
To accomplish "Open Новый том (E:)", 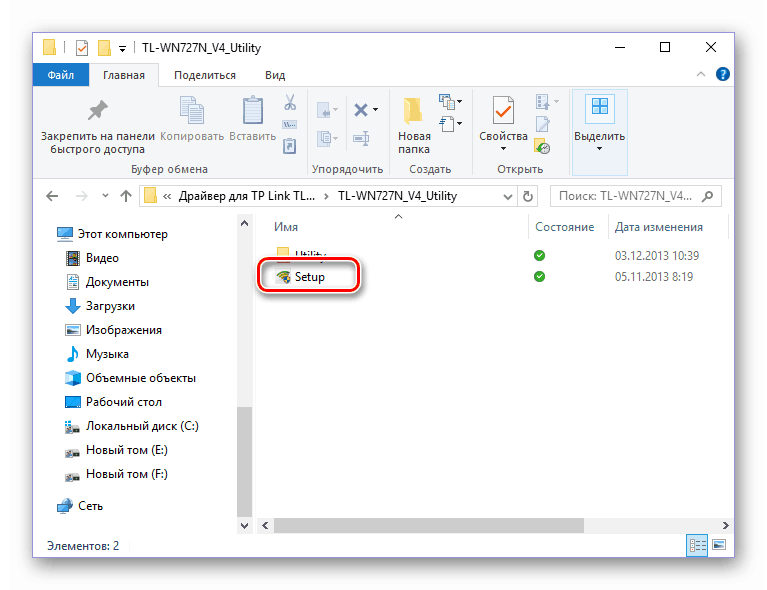I will click(x=116, y=450).
